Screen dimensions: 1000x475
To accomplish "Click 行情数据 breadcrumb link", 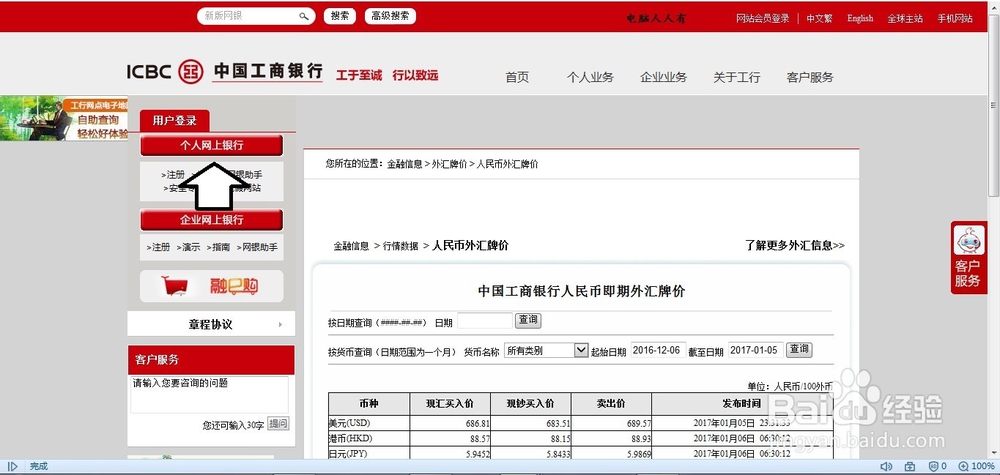I will coord(401,246).
